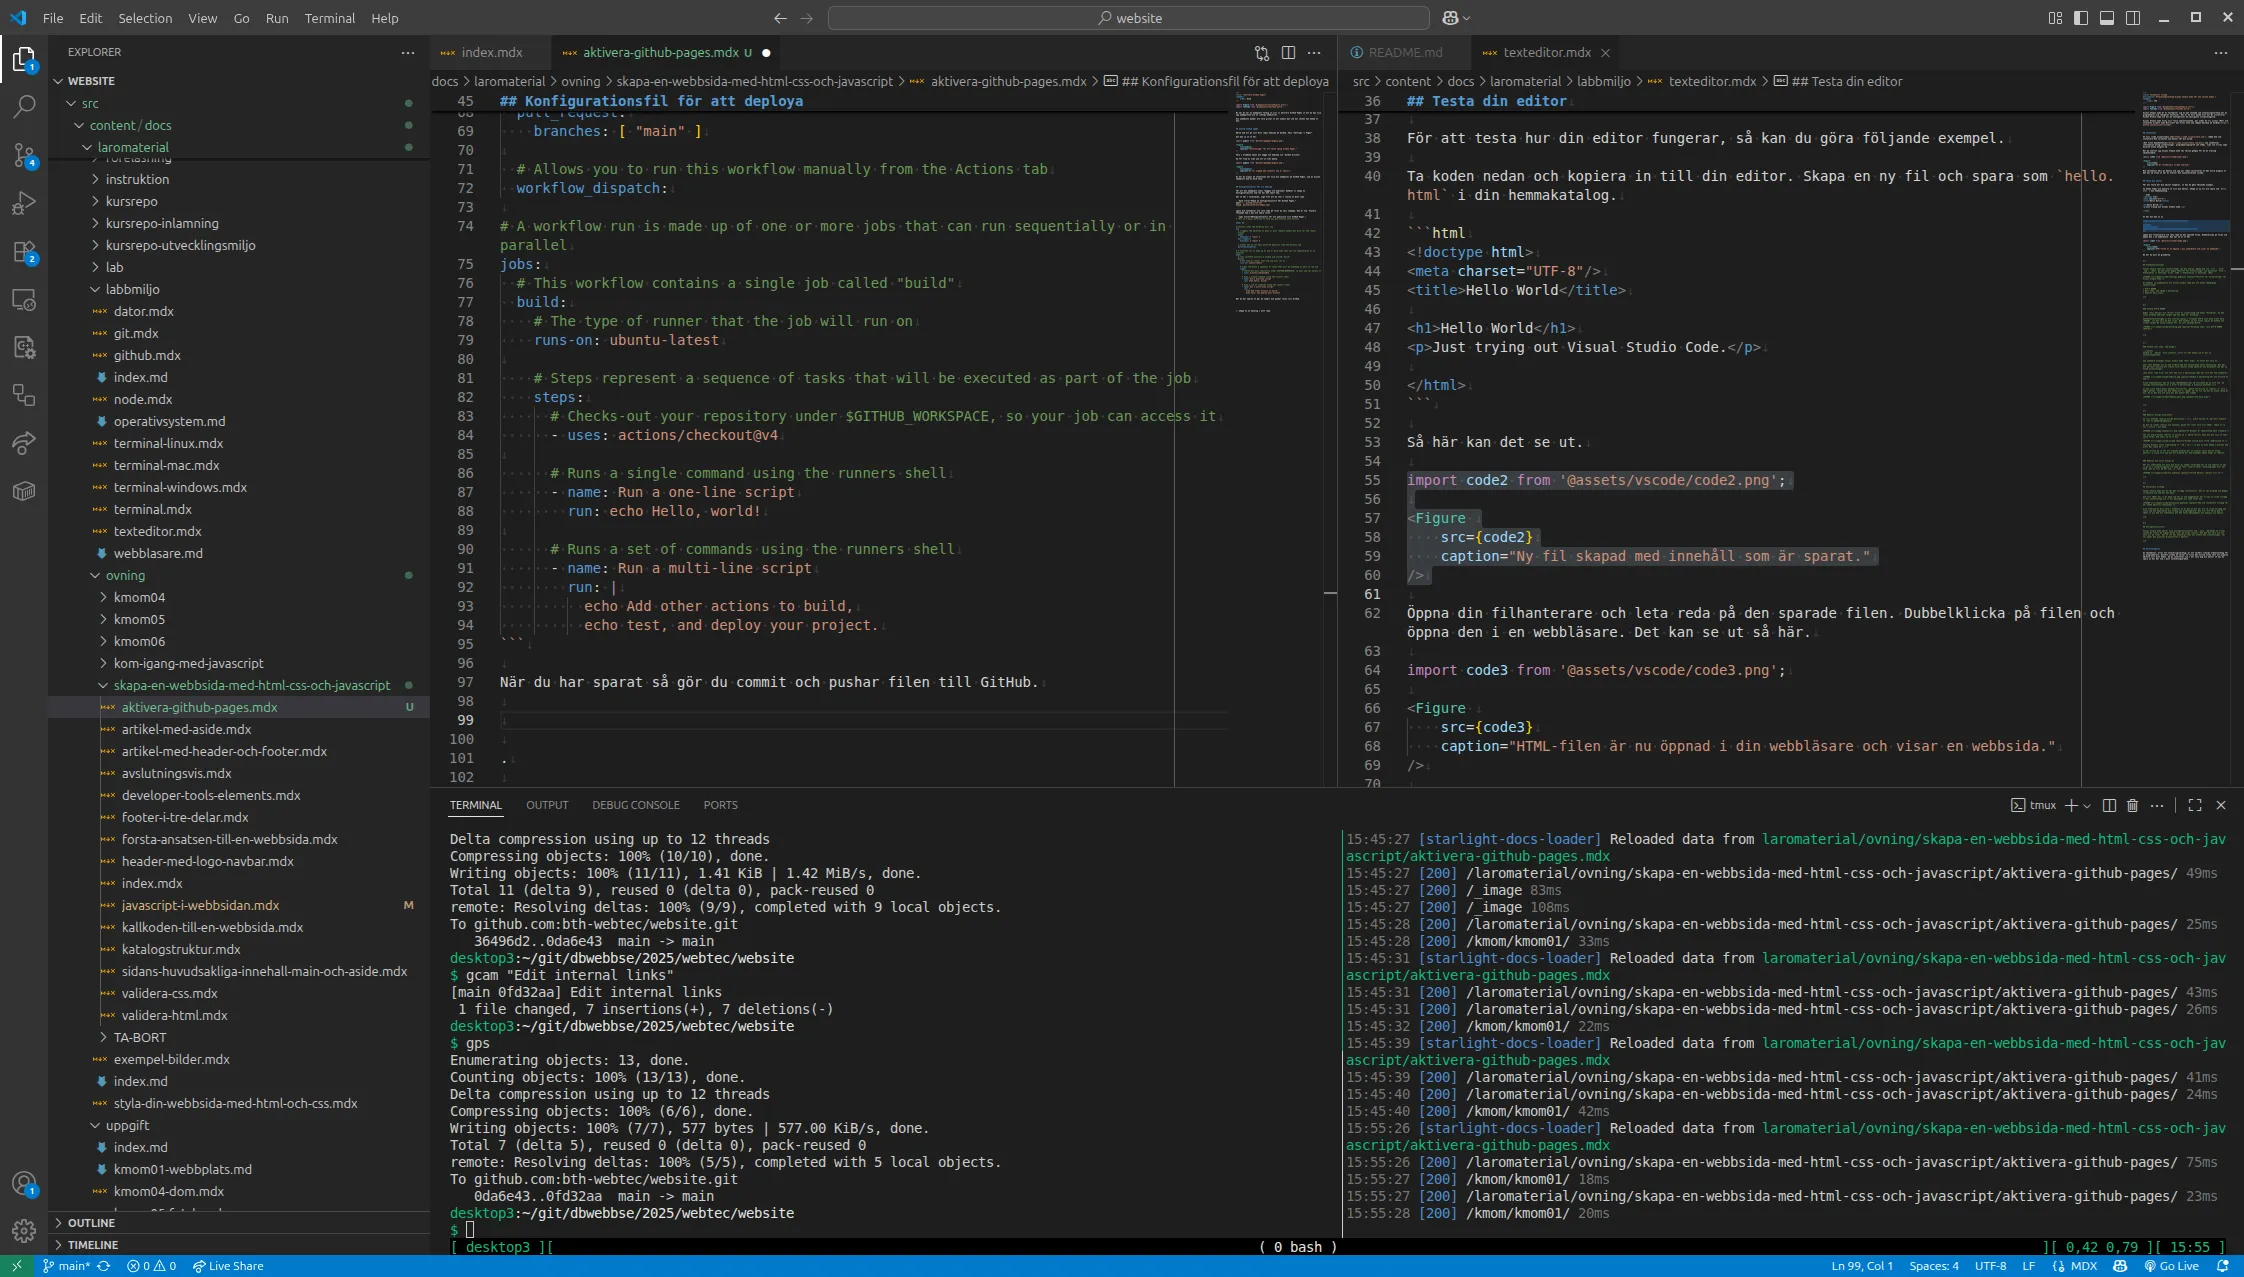2244x1277 pixels.
Task: Toggle Secondary Side Bar visibility
Action: coord(2133,18)
